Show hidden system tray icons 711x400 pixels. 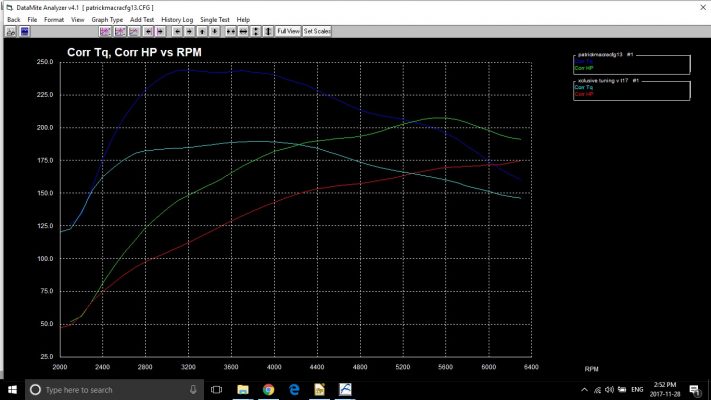584,390
